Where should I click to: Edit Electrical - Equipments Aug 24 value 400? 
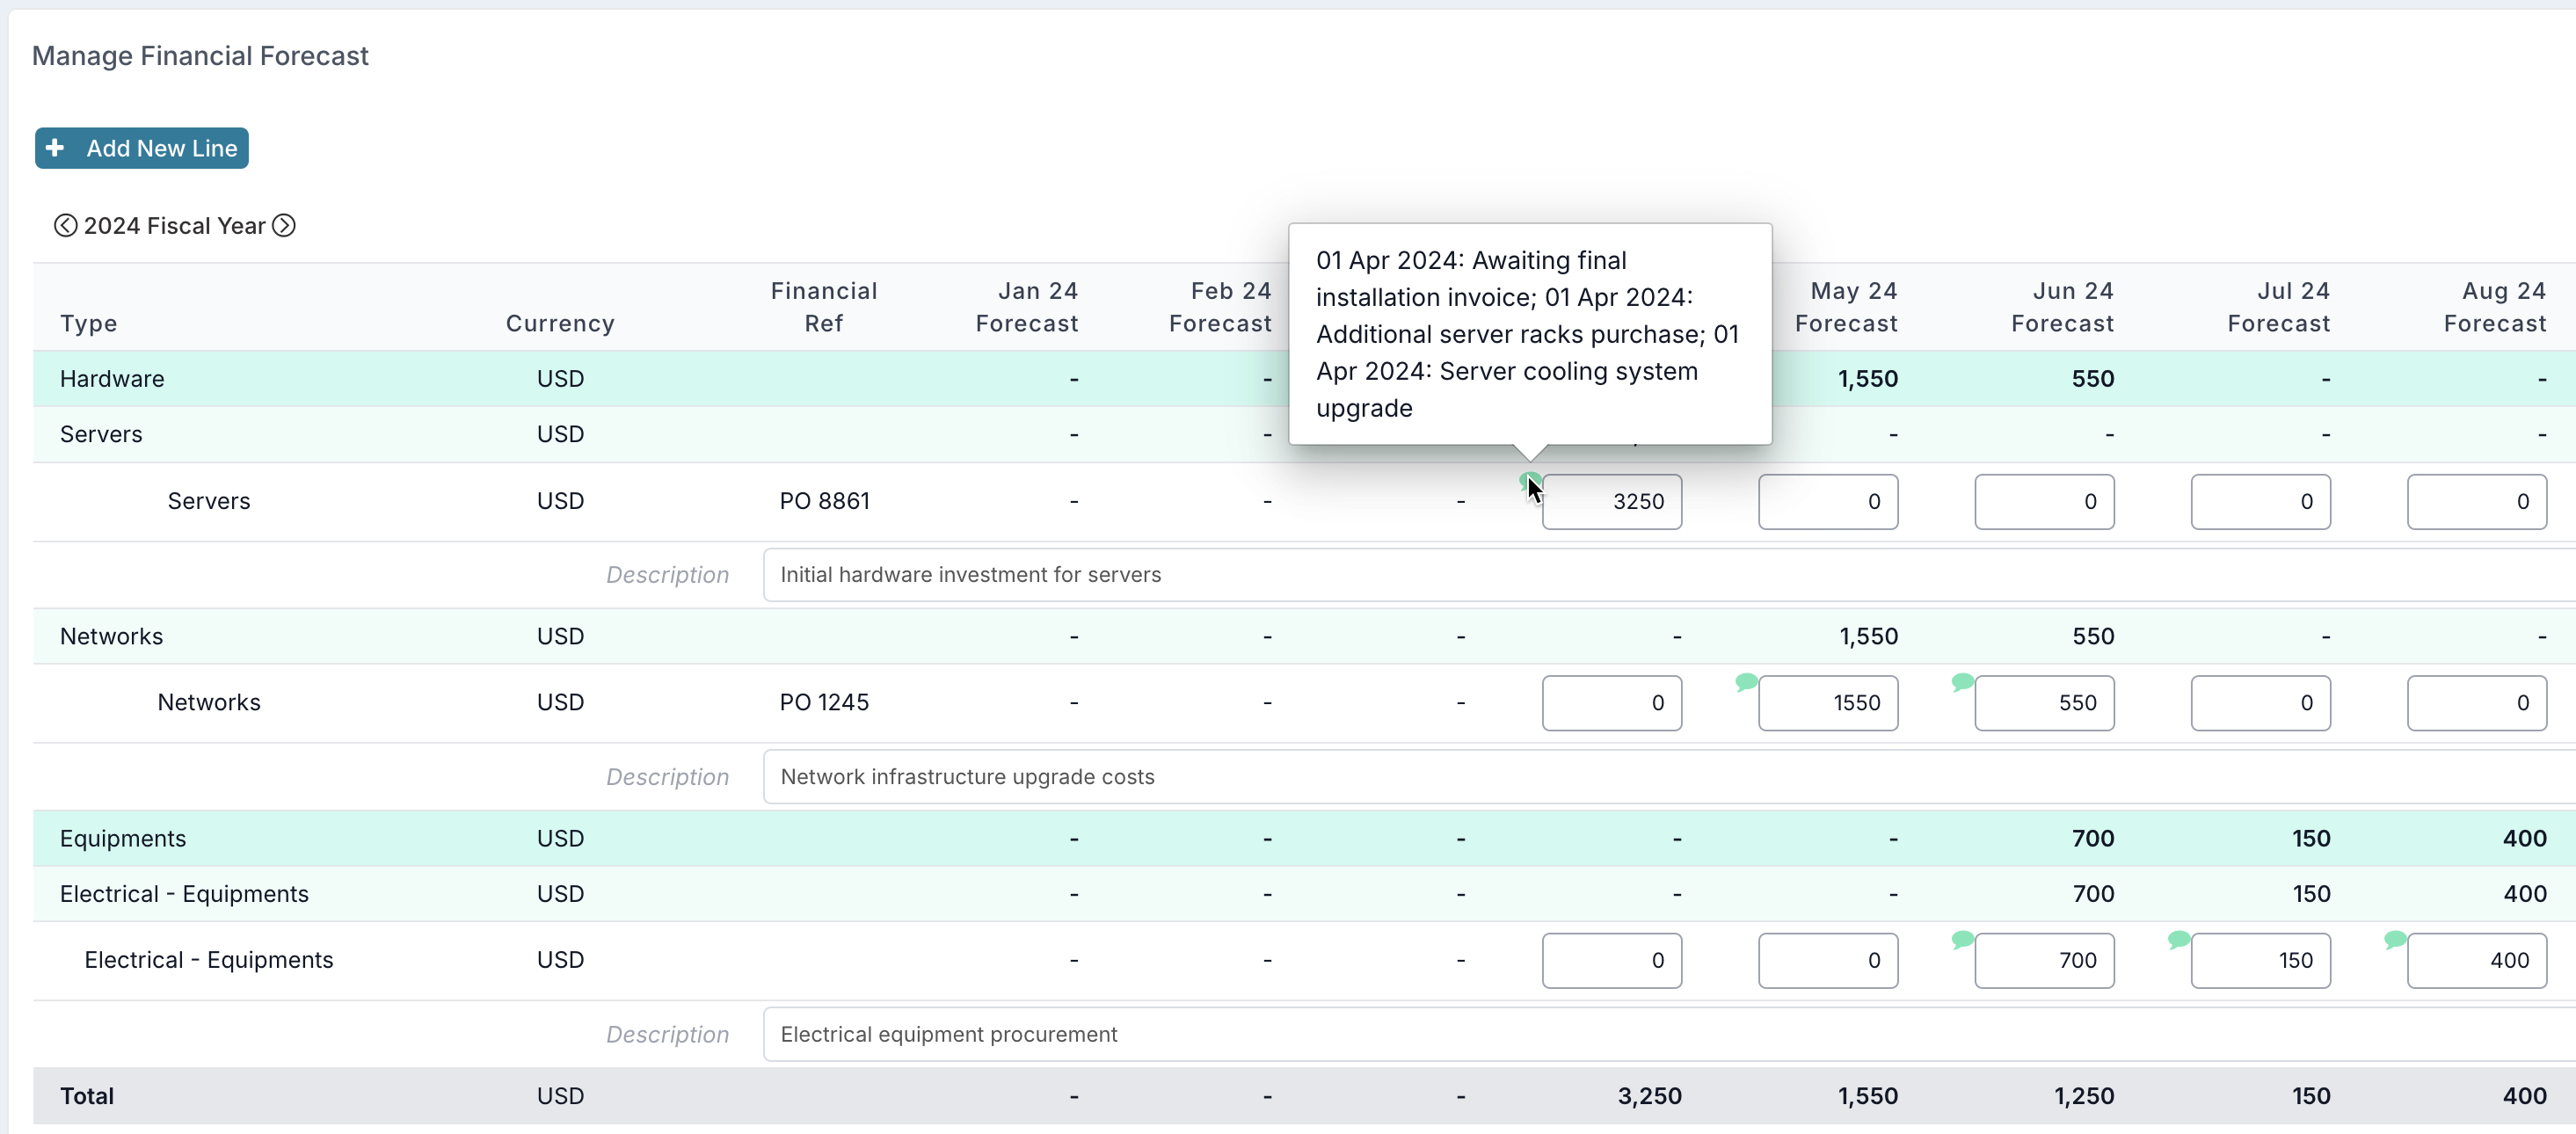[x=2476, y=960]
